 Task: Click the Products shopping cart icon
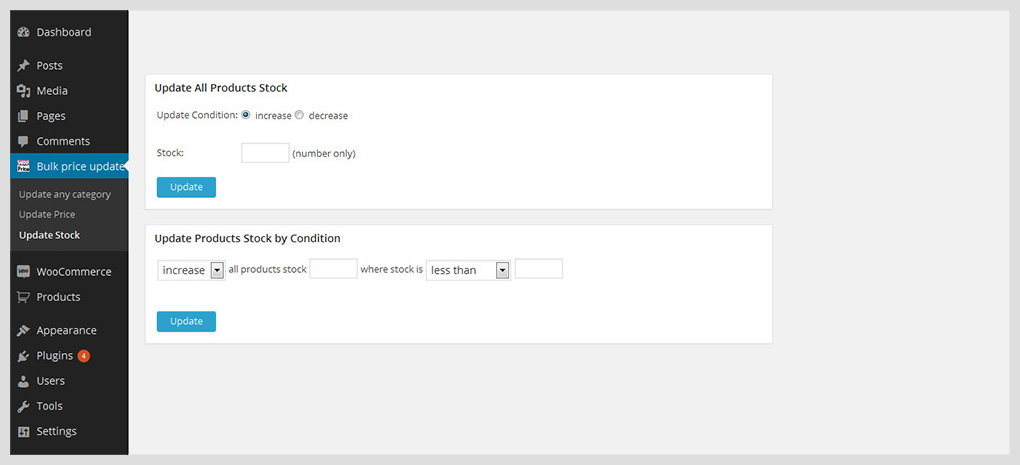click(x=23, y=297)
